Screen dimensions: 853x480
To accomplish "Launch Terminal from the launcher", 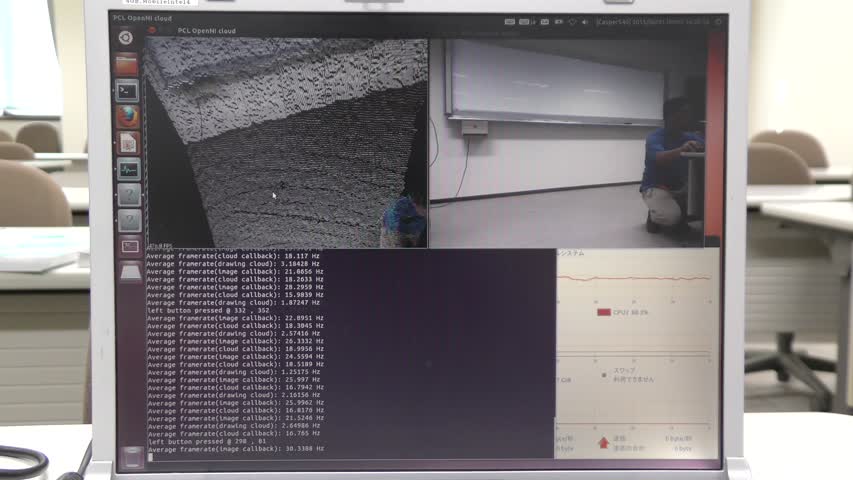I will 127,91.
